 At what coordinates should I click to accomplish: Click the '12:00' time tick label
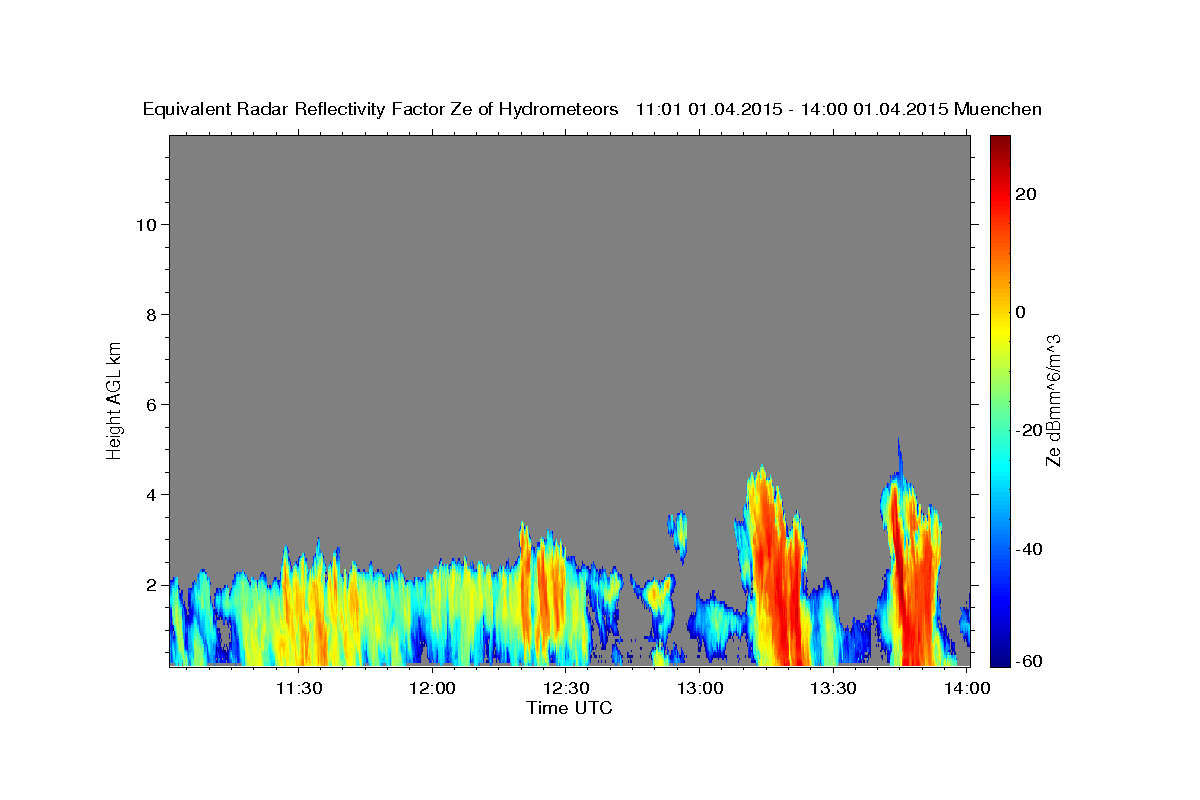[x=432, y=688]
